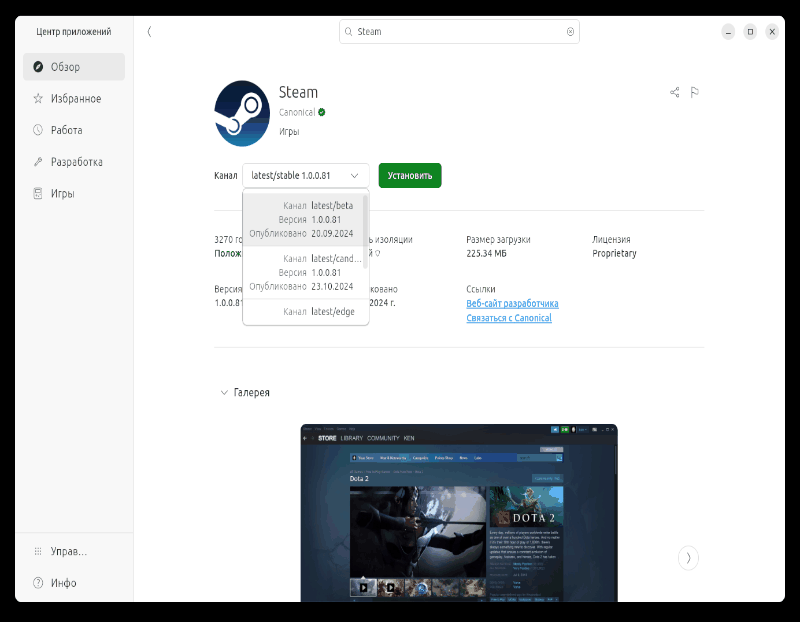
Task: Click the Canonical publisher name
Action: [x=297, y=112]
